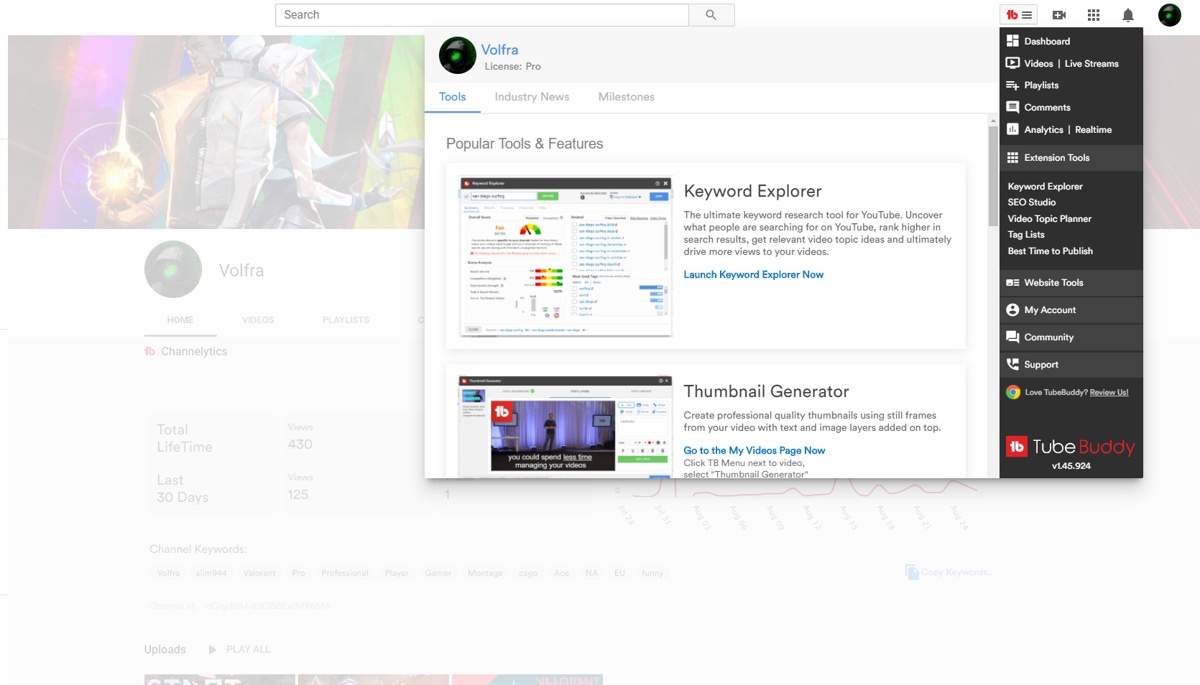Click Launch Keyword Explorer Now link
This screenshot has height=685, width=1200.
[x=753, y=275]
